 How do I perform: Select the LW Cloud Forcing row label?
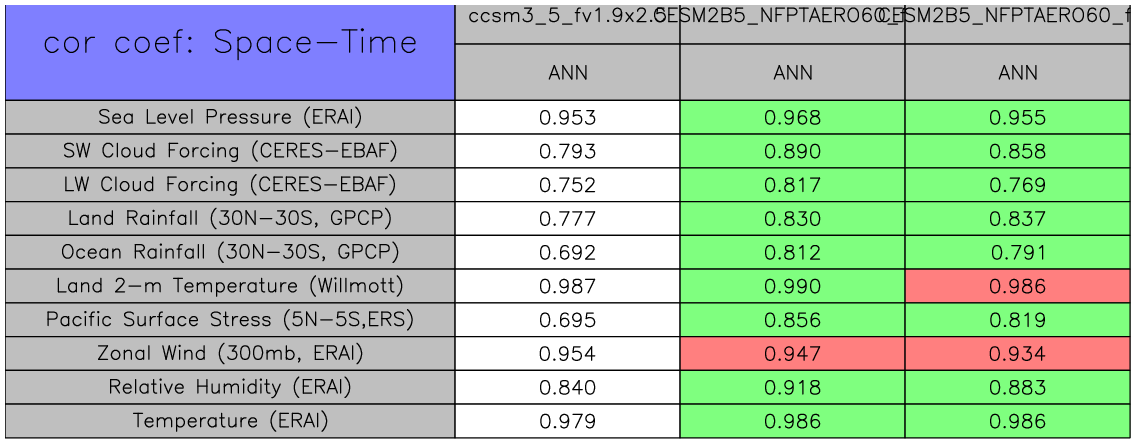coord(230,185)
